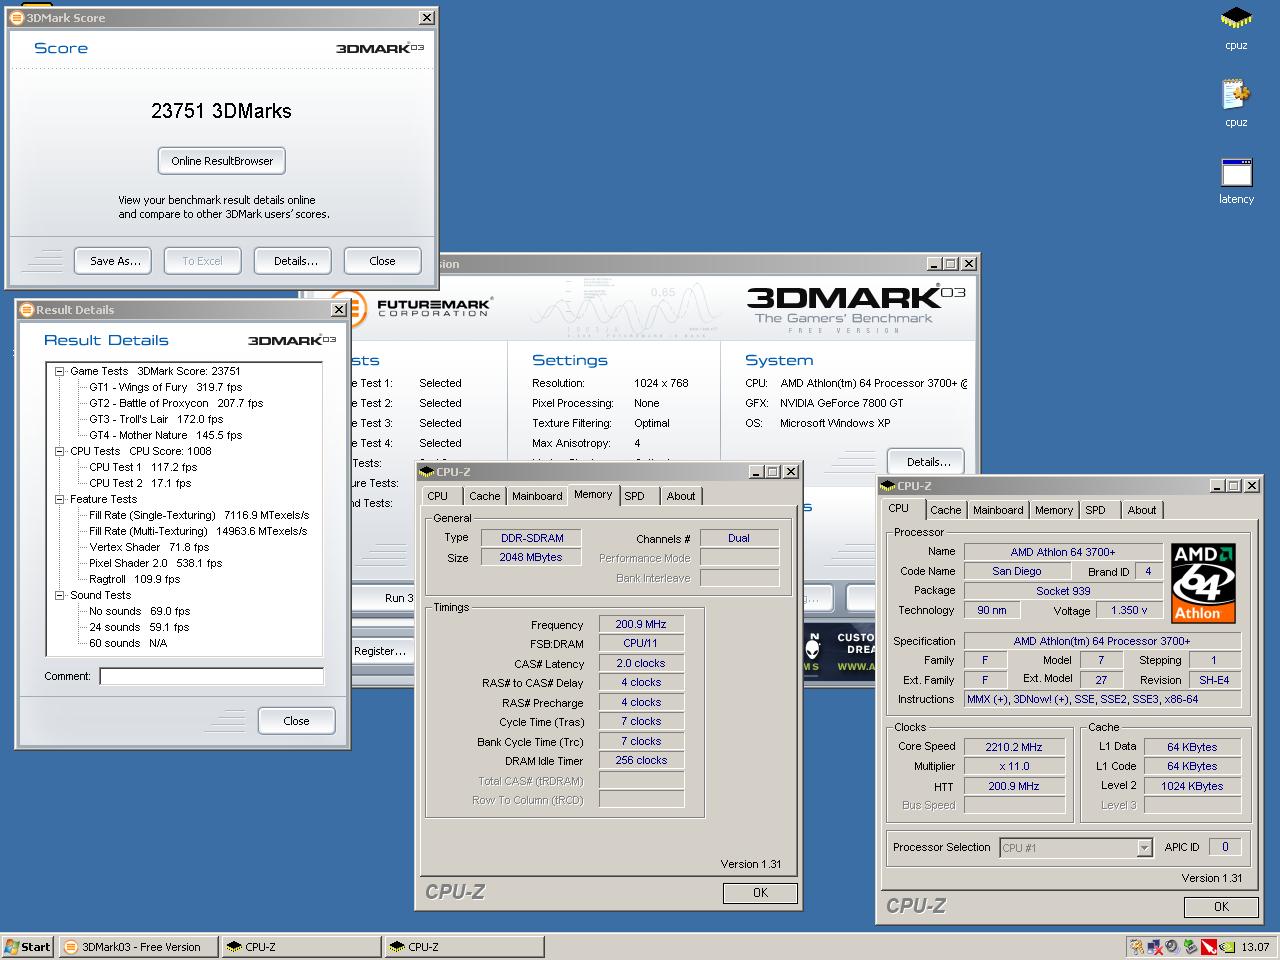Select GT2 - Battle of Proxycon row
The width and height of the screenshot is (1280, 960).
176,403
